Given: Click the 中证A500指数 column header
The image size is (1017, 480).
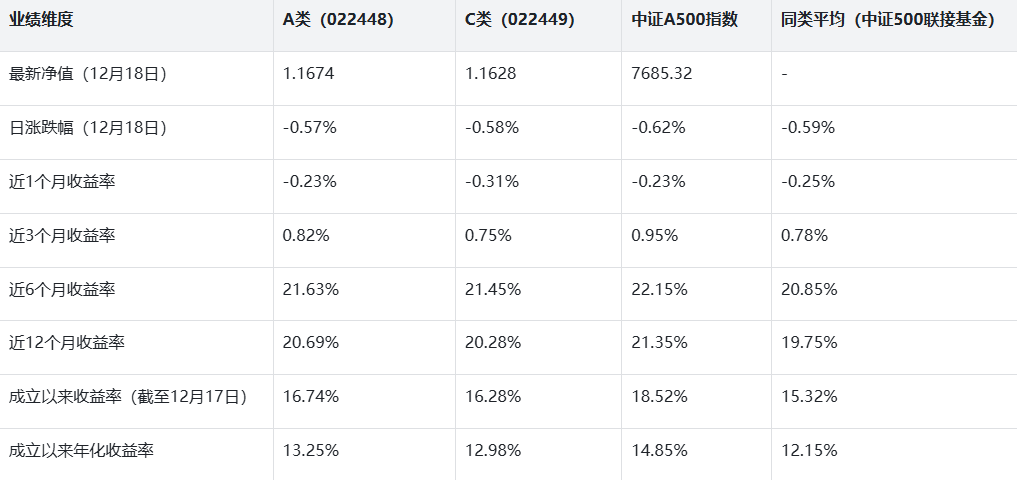Looking at the screenshot, I should 685,19.
